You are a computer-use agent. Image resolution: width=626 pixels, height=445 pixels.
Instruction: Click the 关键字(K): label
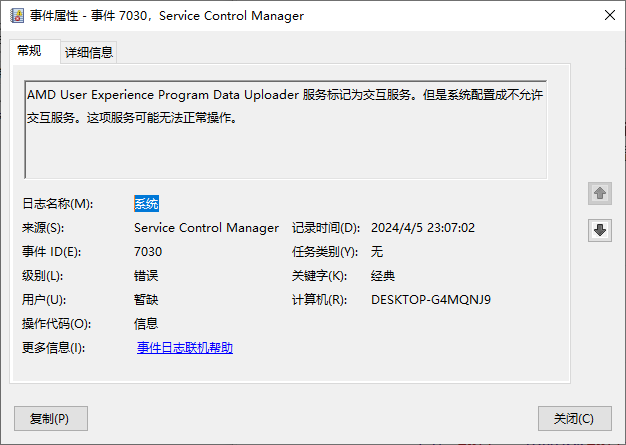coord(319,276)
